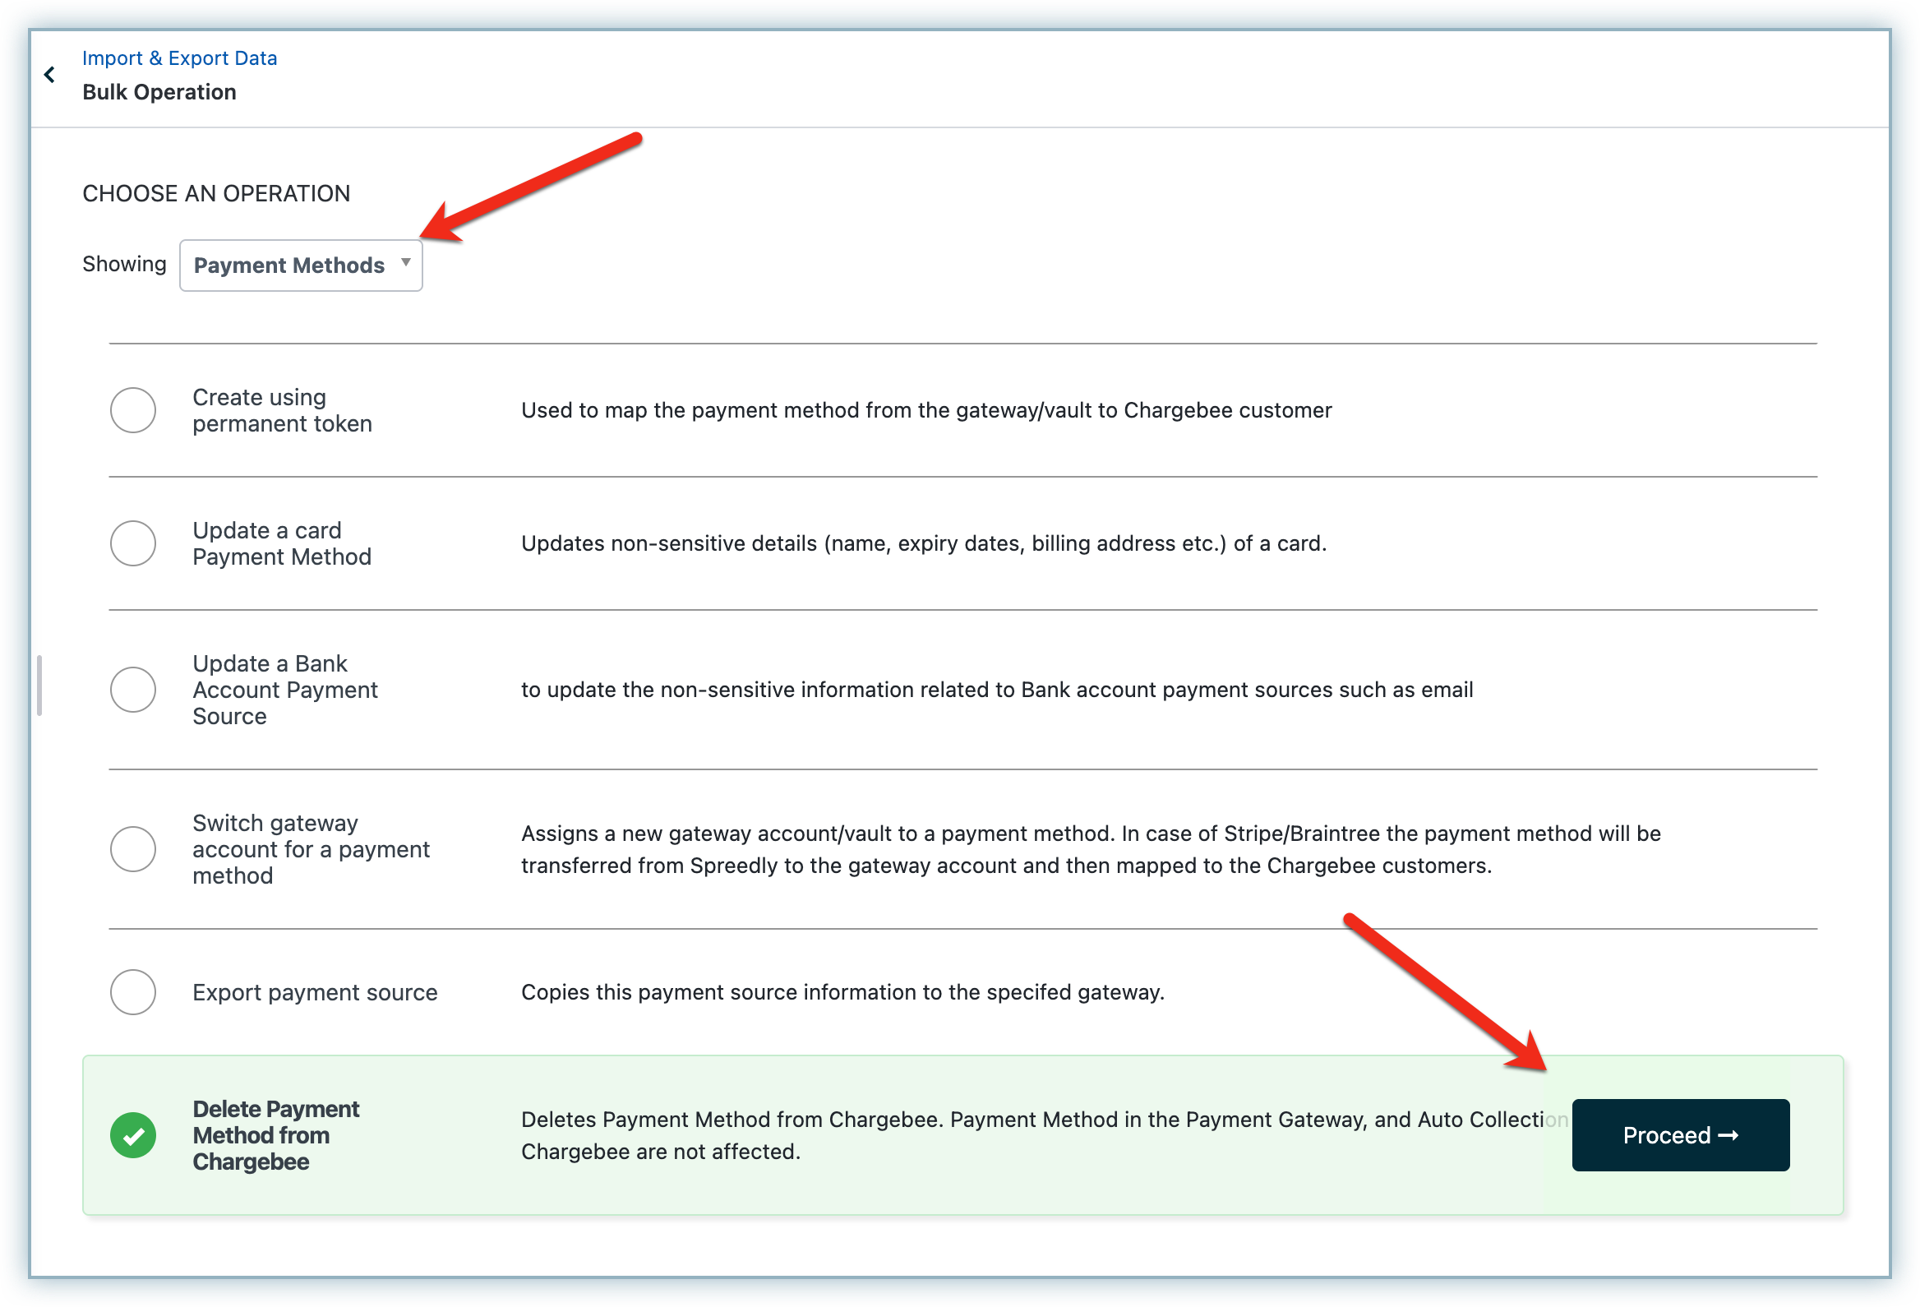The height and width of the screenshot is (1307, 1920).
Task: Click Update a Bank Account Payment Source label
Action: click(284, 689)
